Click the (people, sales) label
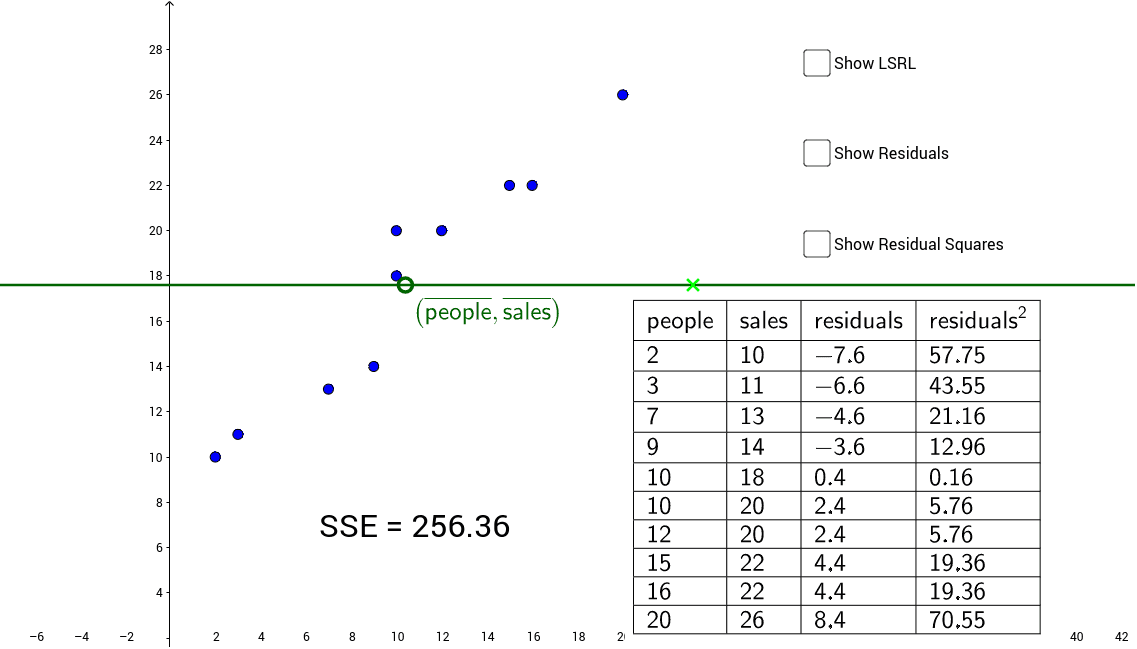This screenshot has height=649, width=1137. tap(488, 312)
